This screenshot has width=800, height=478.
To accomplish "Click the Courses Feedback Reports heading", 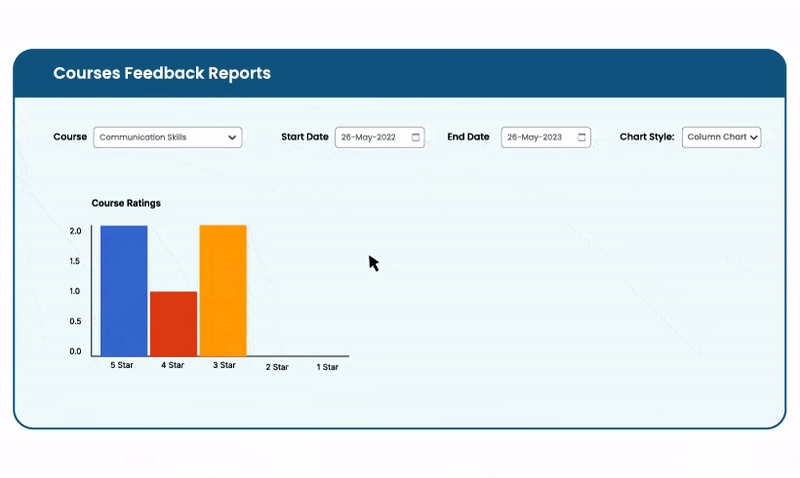I will 162,73.
